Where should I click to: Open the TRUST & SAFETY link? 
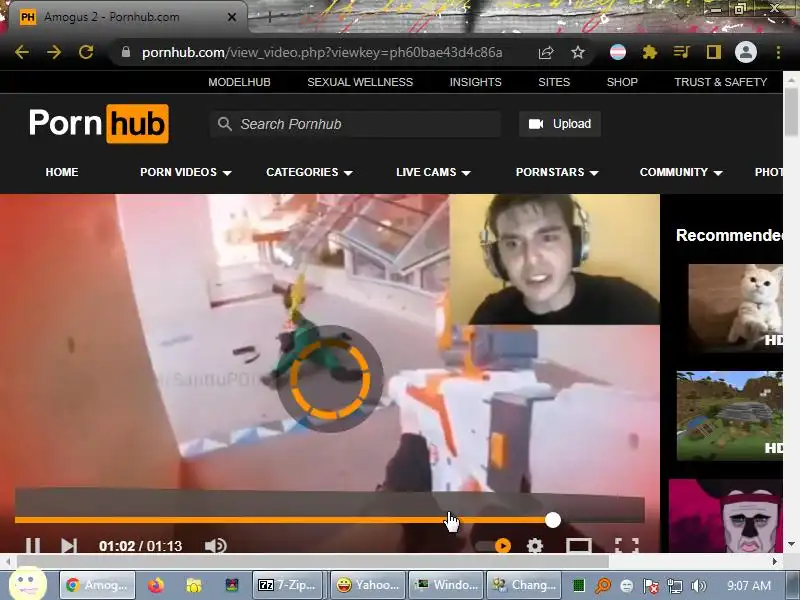point(720,82)
